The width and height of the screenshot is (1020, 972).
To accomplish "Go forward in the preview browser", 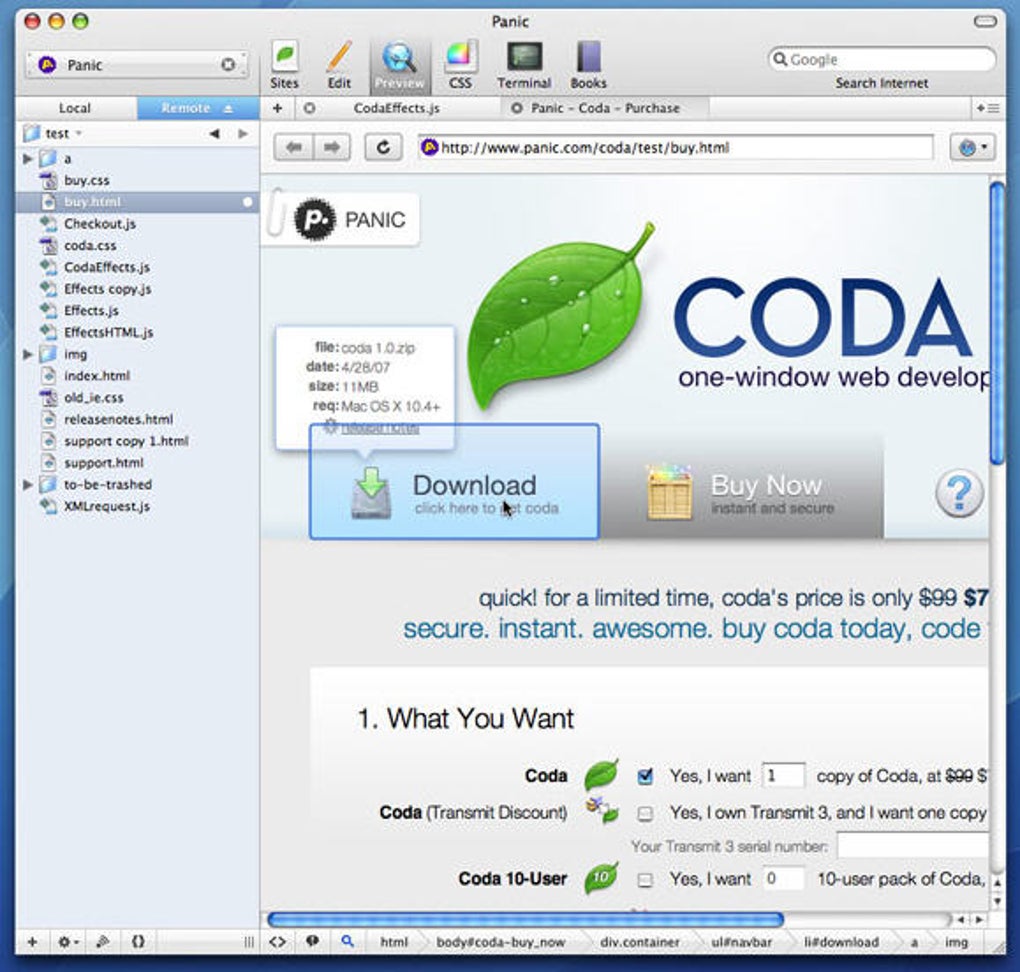I will [332, 148].
